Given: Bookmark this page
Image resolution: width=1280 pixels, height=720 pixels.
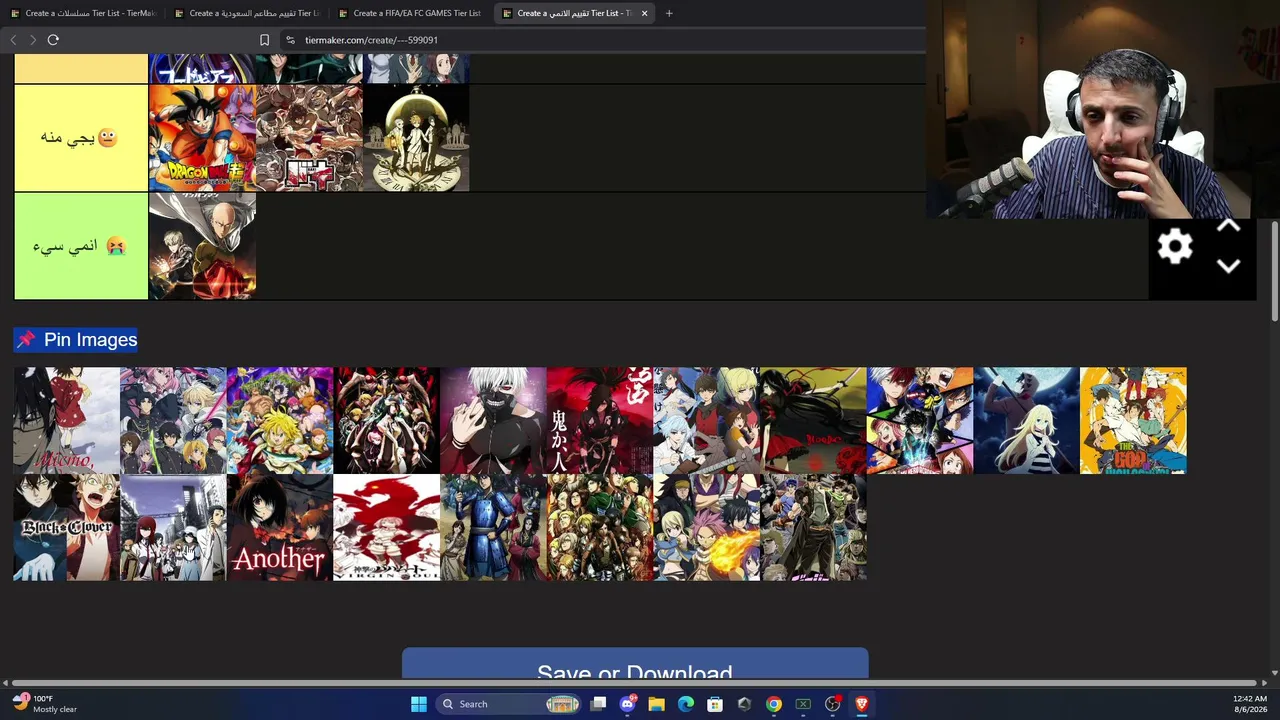Looking at the screenshot, I should coord(264,40).
